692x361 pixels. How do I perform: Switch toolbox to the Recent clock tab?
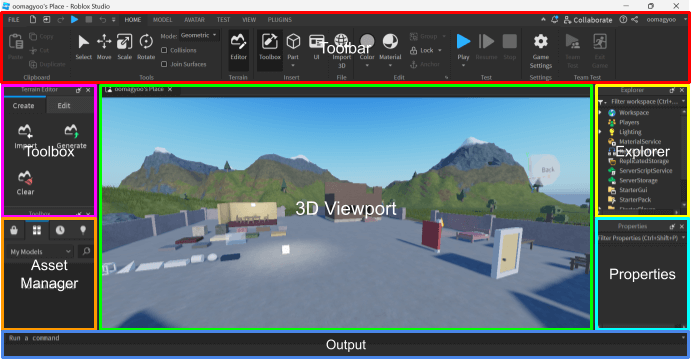(x=60, y=230)
